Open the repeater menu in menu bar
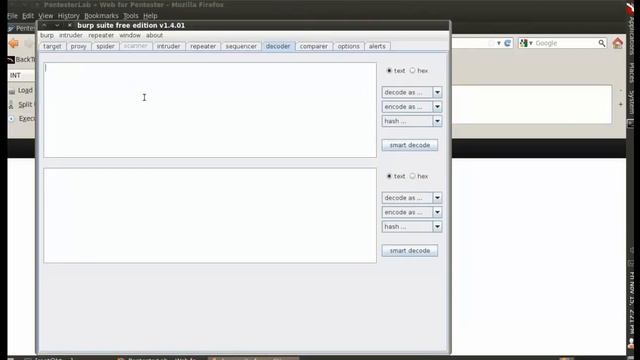Viewport: 640px width, 360px height. click(x=101, y=35)
